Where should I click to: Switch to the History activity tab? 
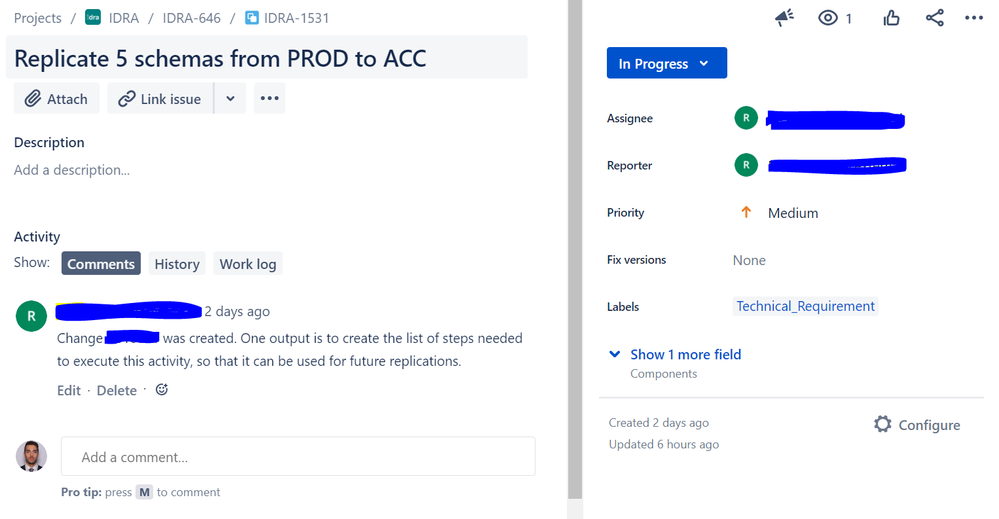point(177,264)
